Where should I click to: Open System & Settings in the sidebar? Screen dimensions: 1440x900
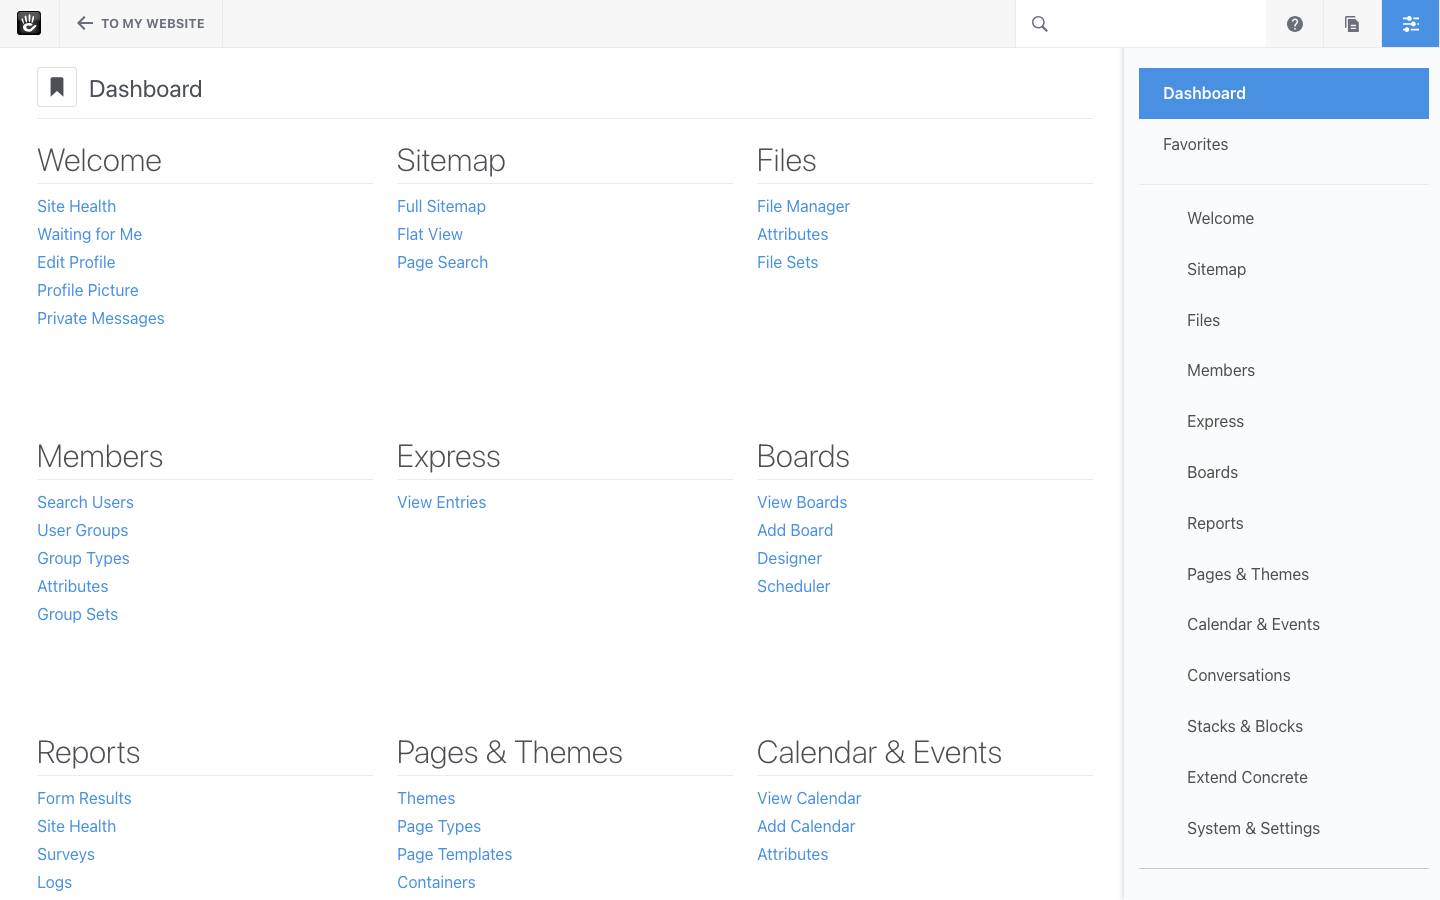tap(1253, 828)
